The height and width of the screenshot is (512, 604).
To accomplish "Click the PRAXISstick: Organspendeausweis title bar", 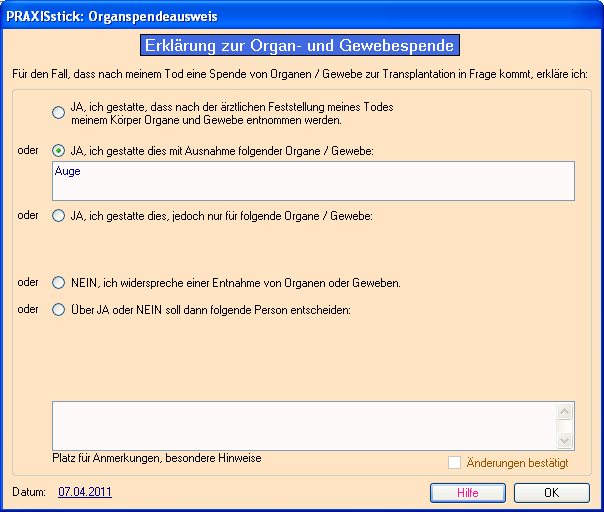I will point(302,16).
